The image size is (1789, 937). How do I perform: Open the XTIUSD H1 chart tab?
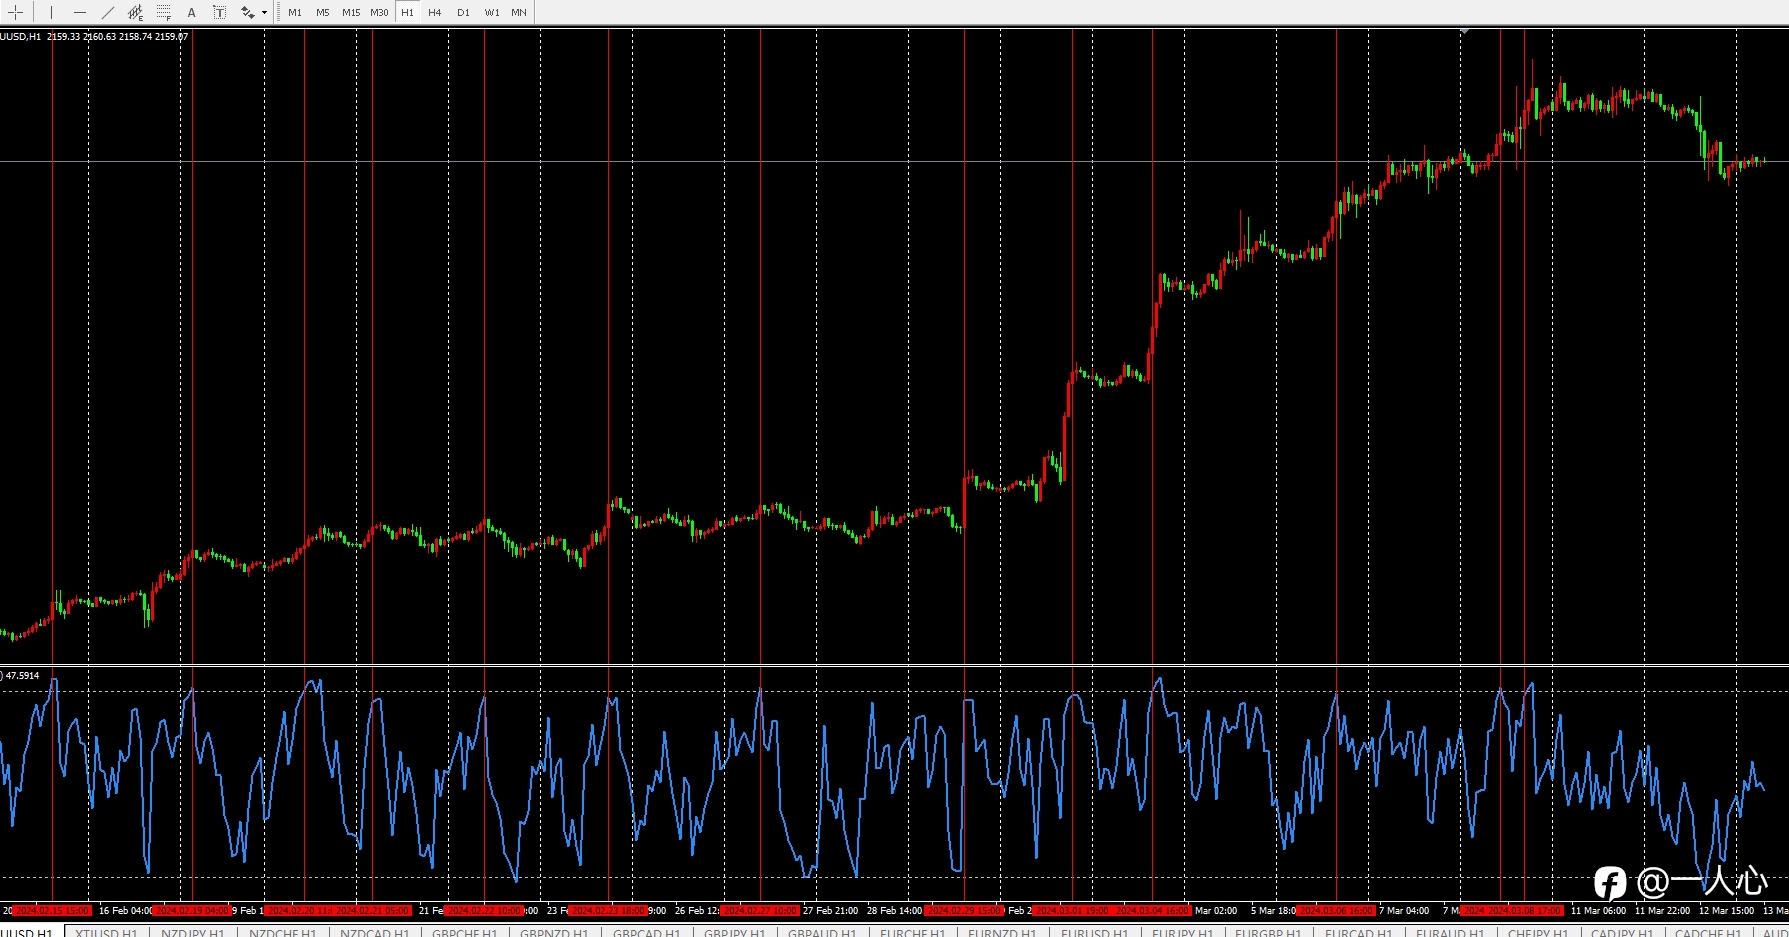(x=106, y=932)
